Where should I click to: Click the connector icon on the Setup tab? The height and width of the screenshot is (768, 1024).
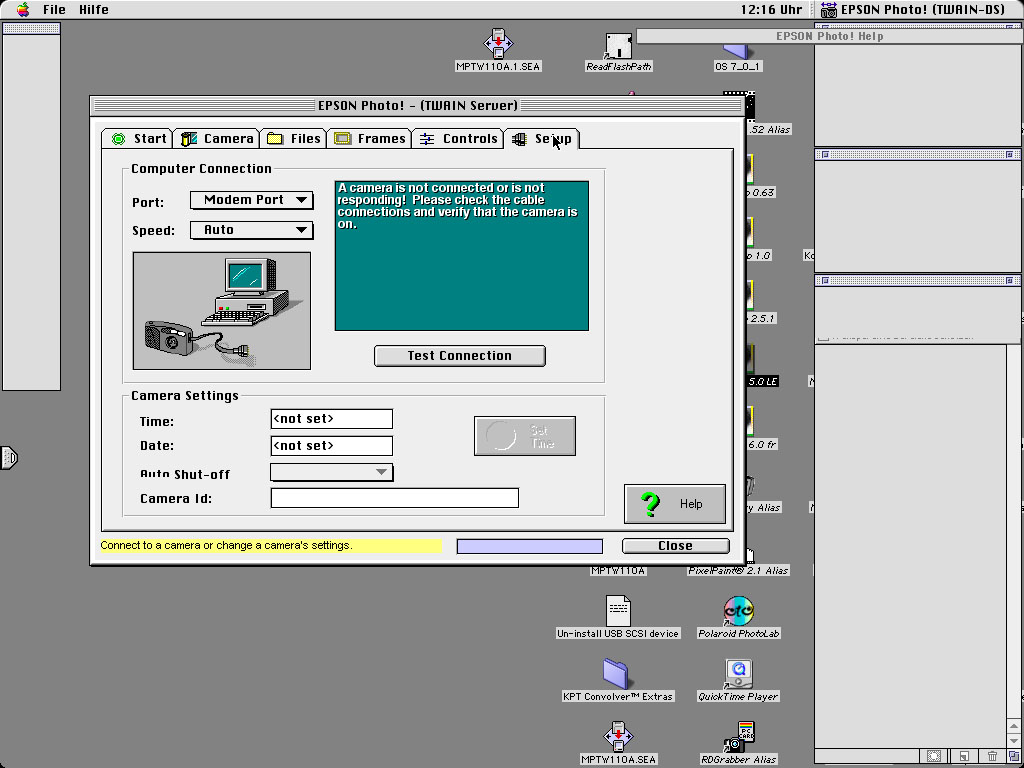[x=519, y=139]
